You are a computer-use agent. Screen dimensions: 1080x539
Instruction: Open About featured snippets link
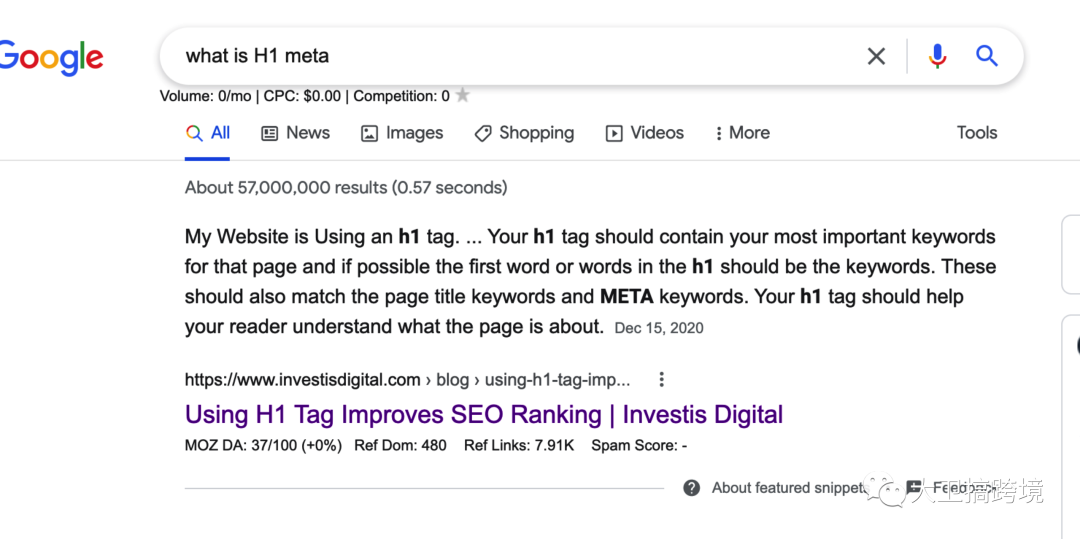787,488
